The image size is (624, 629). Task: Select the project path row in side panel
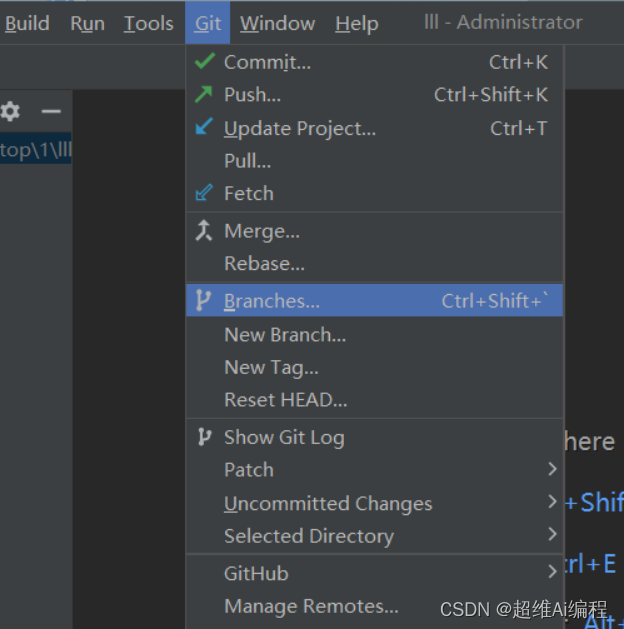[36, 148]
